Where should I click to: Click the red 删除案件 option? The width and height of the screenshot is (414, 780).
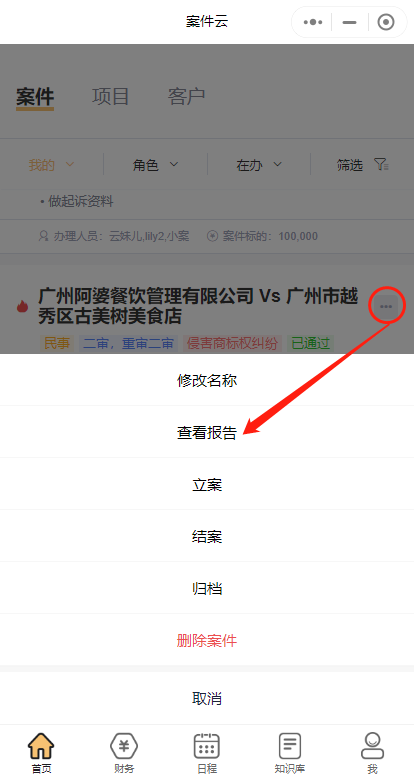pyautogui.click(x=207, y=640)
